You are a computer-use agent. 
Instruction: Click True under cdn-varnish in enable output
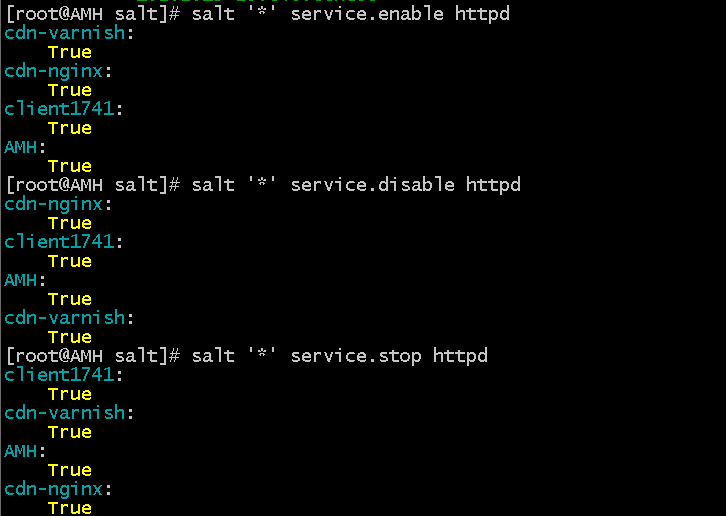point(69,52)
